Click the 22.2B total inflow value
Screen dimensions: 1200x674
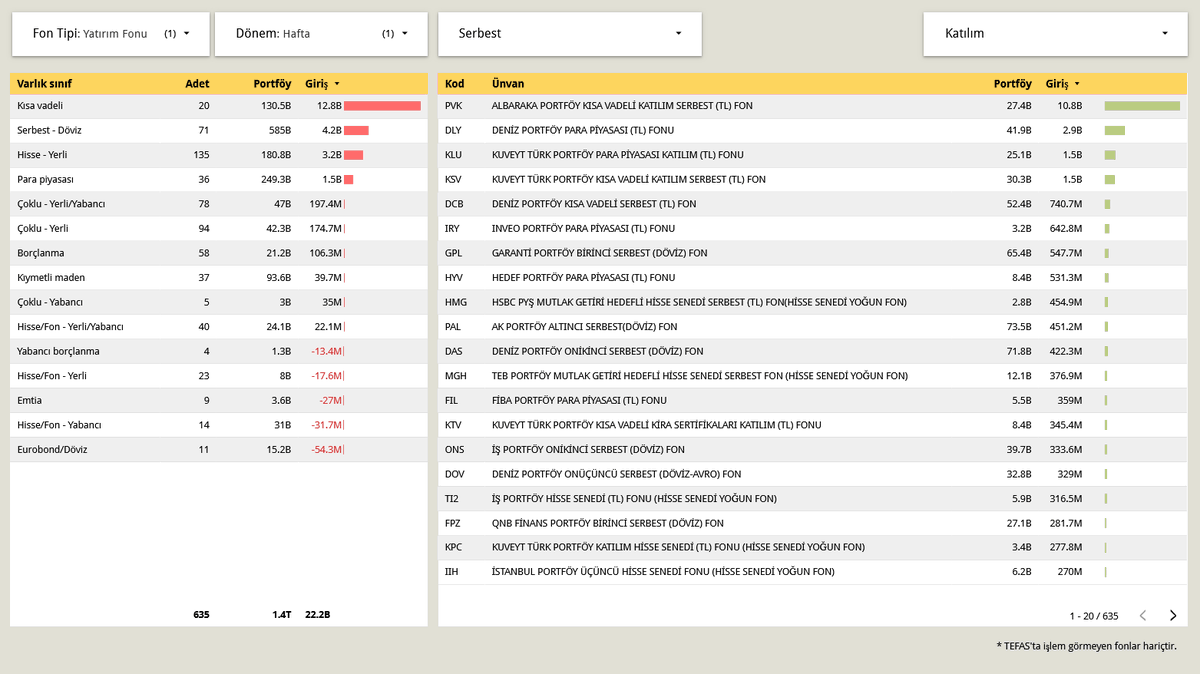[x=318, y=614]
